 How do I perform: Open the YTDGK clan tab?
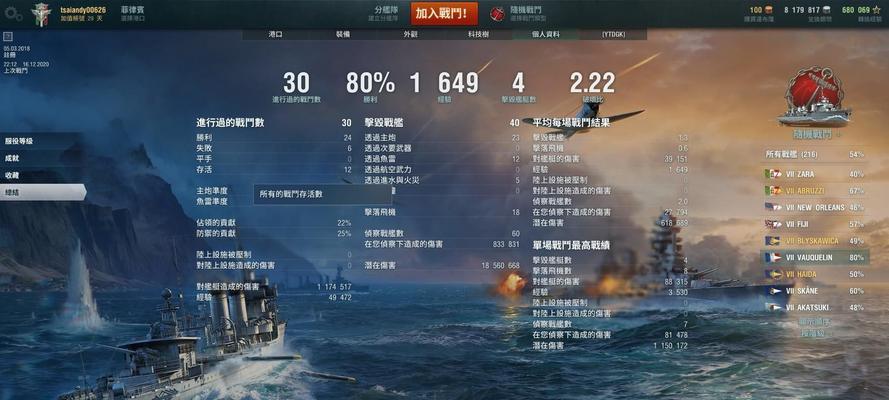(613, 34)
